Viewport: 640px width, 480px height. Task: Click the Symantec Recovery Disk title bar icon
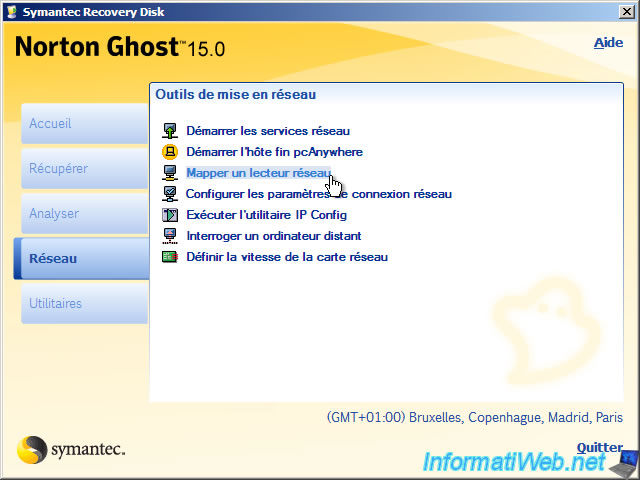pos(12,12)
